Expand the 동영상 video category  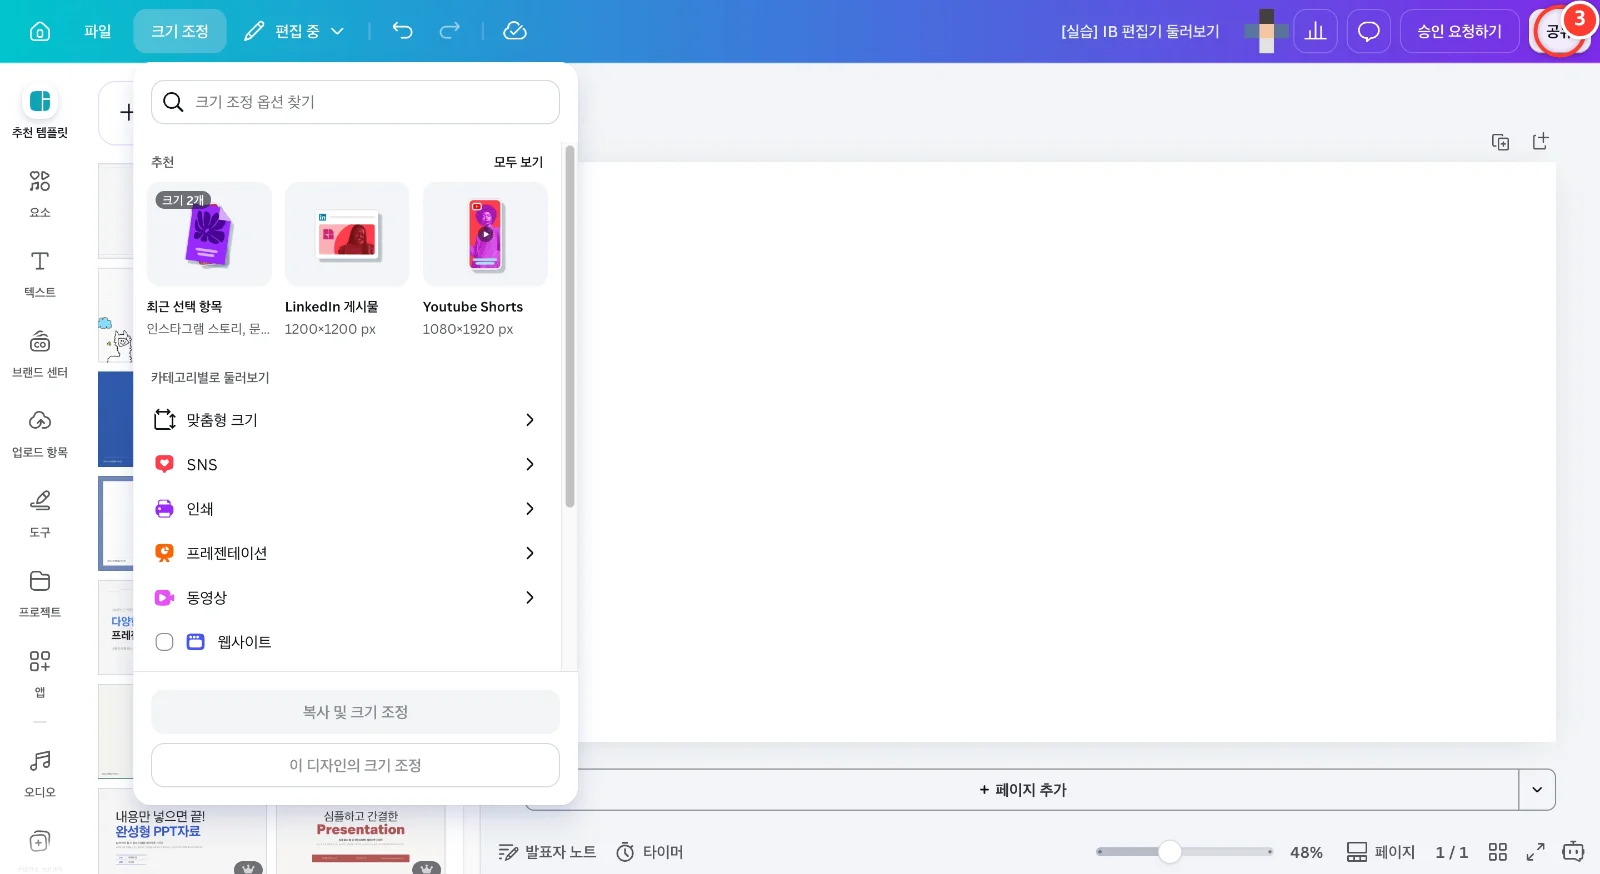(x=346, y=597)
